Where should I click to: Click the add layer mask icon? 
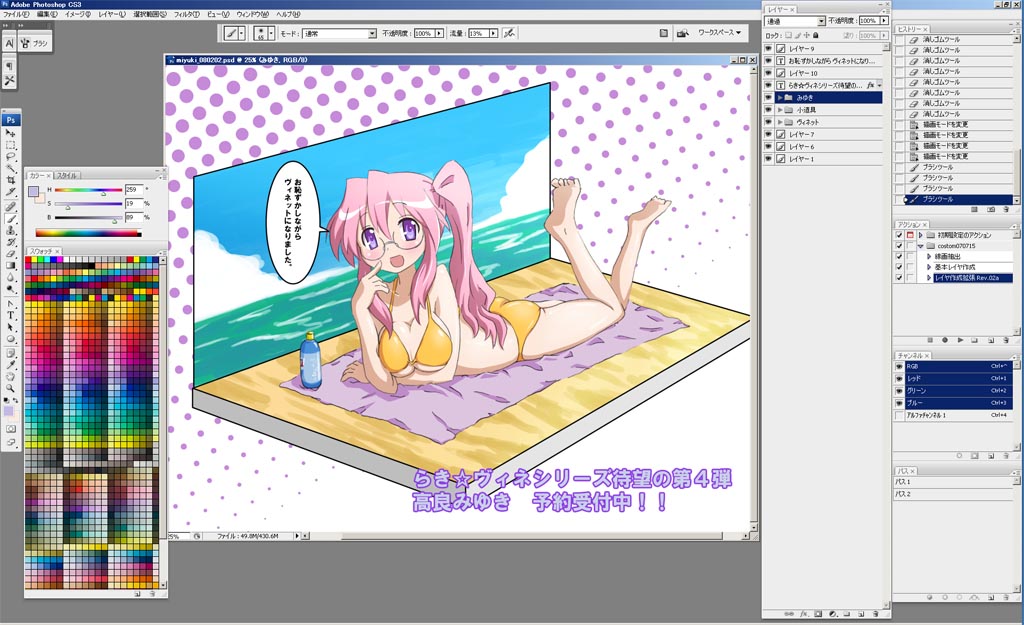818,614
